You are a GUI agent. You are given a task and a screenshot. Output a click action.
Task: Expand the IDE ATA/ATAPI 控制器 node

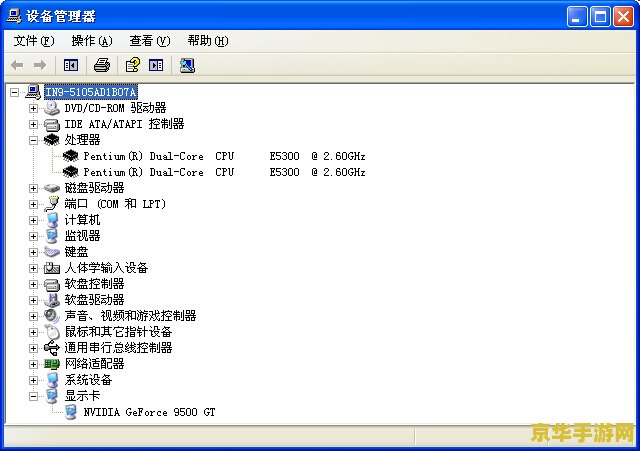(x=33, y=124)
